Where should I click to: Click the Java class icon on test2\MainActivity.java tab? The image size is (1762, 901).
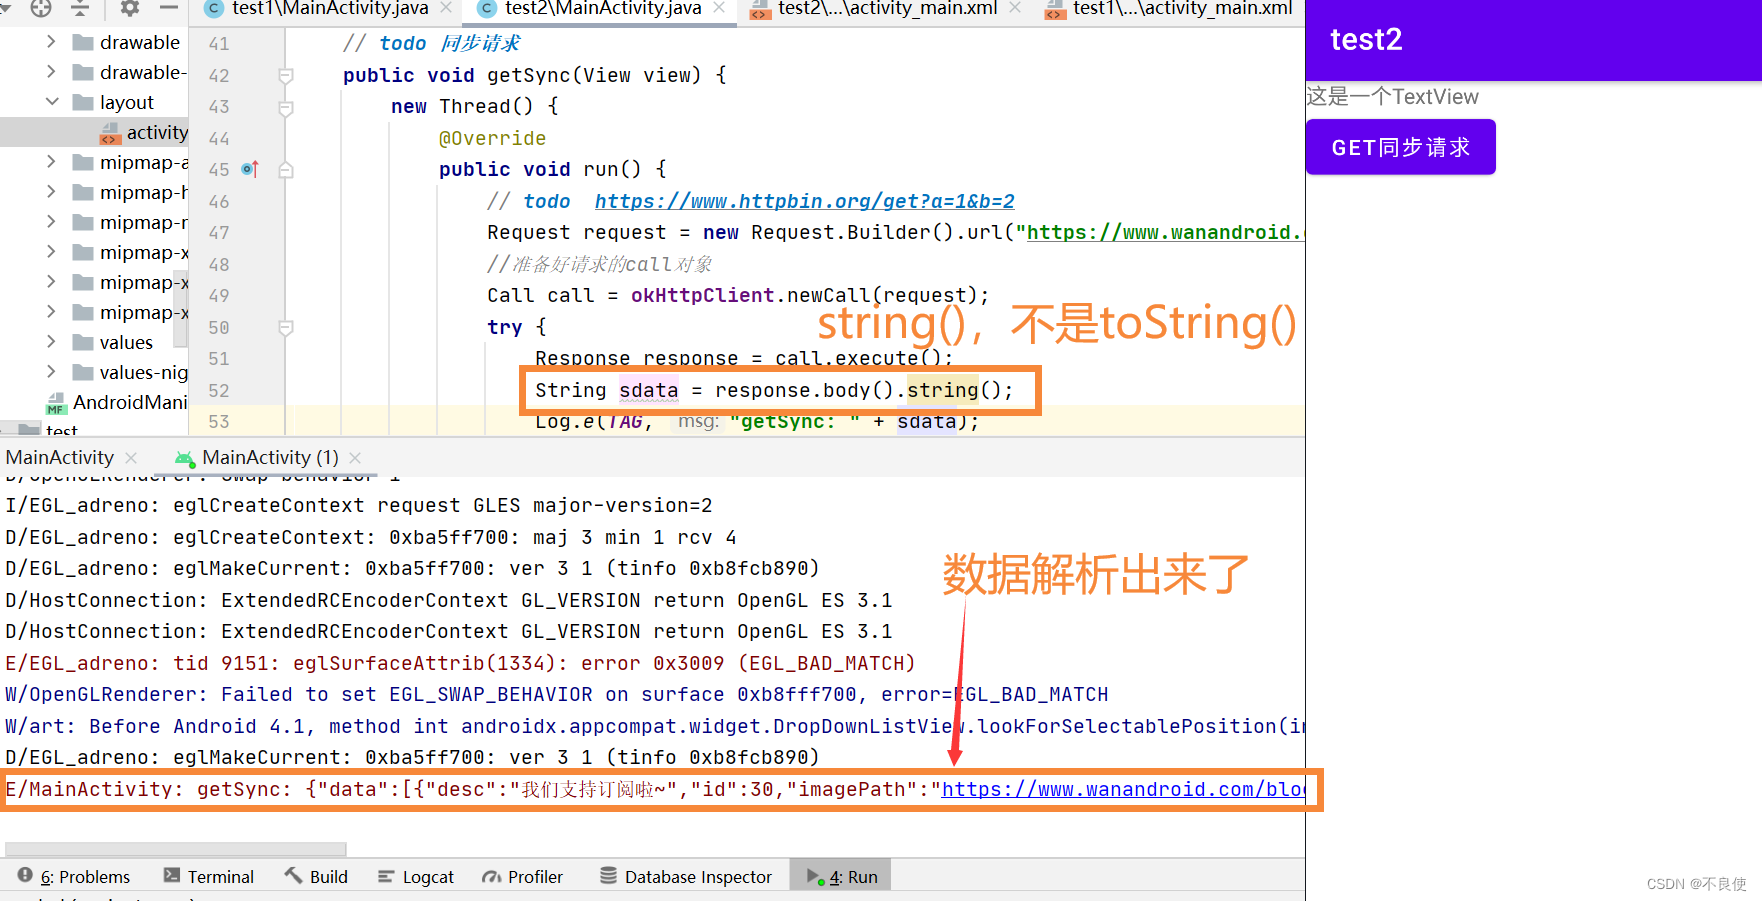pos(486,9)
